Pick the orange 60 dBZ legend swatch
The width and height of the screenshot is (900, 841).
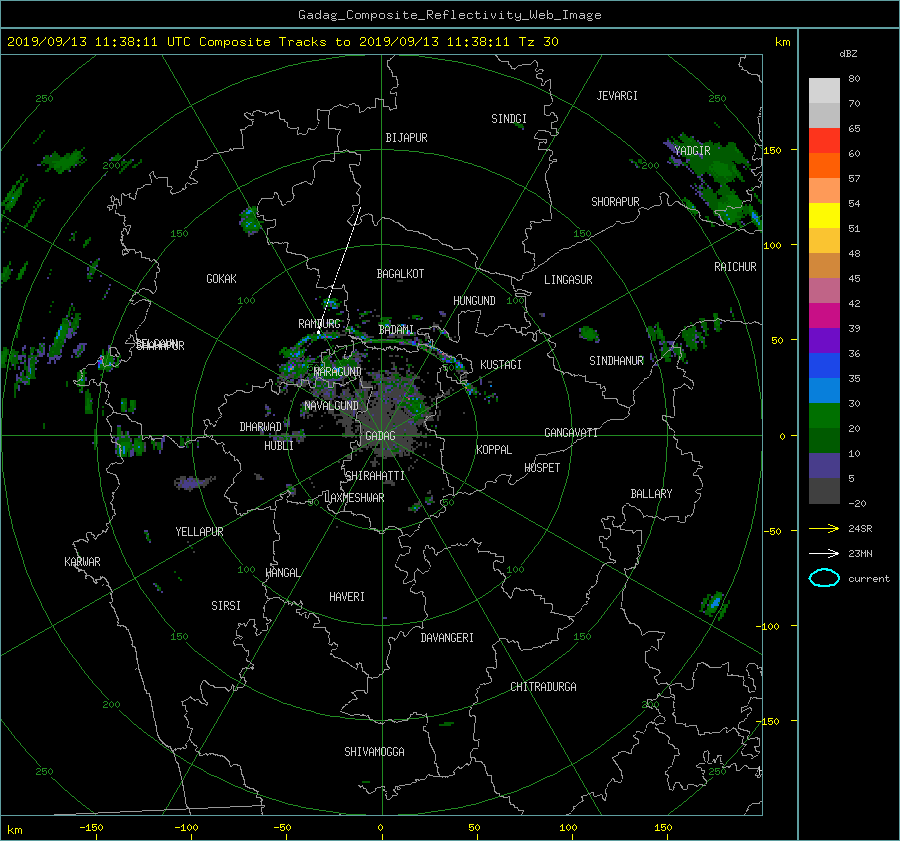pyautogui.click(x=824, y=165)
